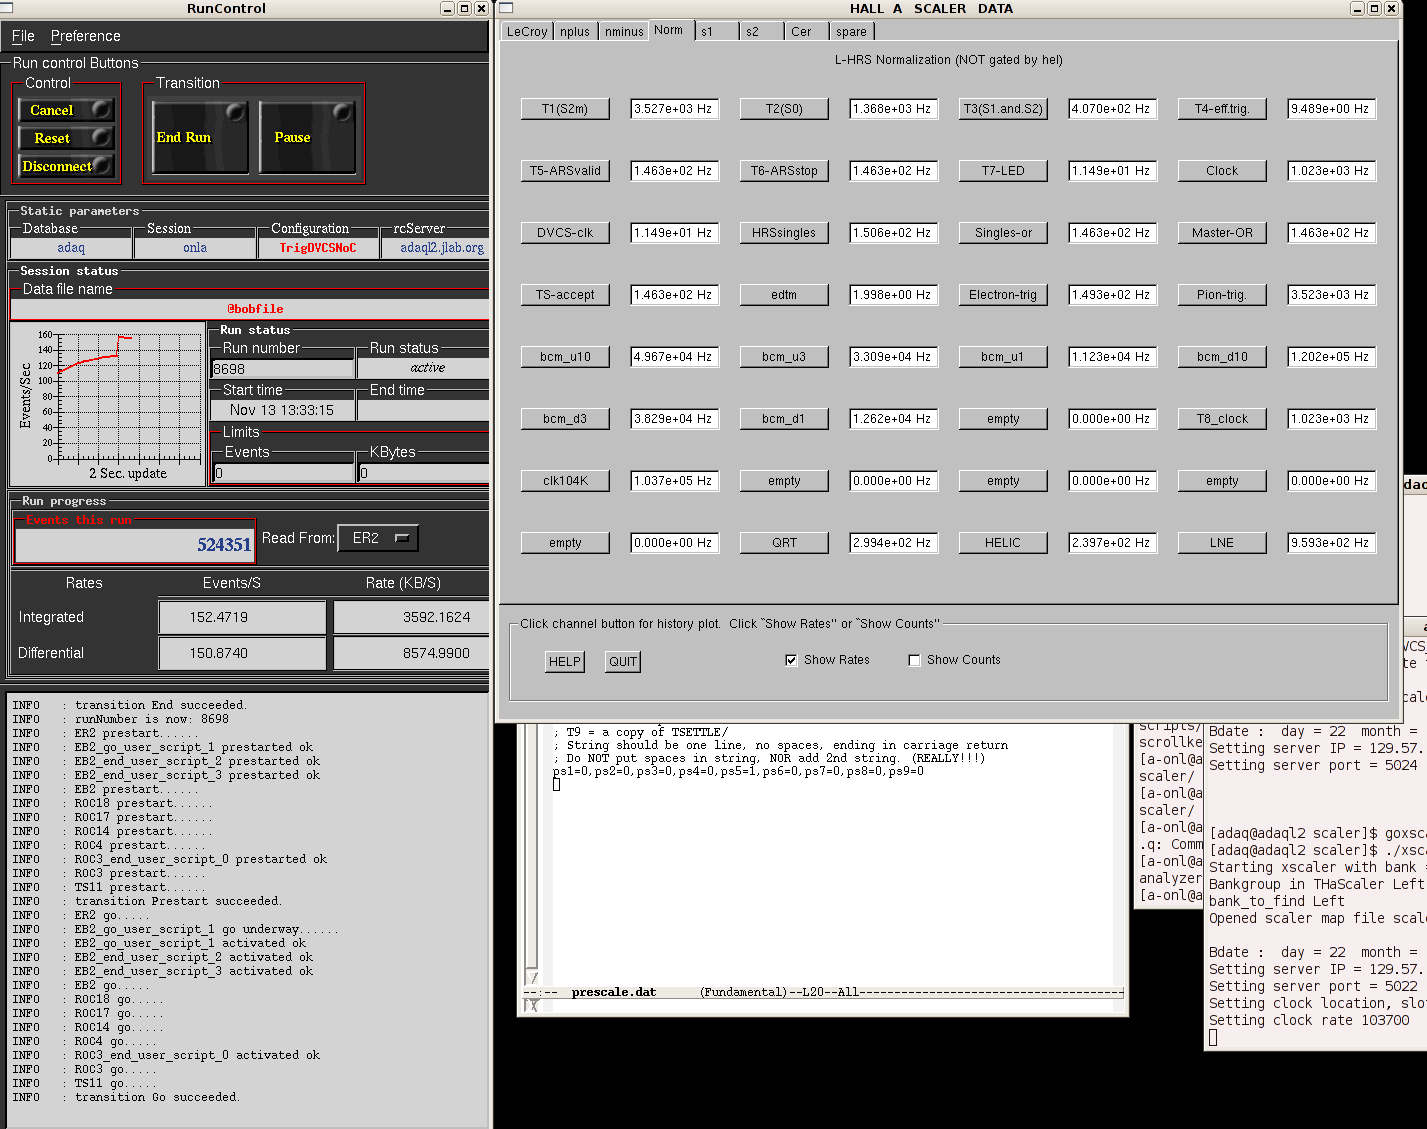Click the DVCS-clk channel button
1427x1129 pixels.
(565, 233)
